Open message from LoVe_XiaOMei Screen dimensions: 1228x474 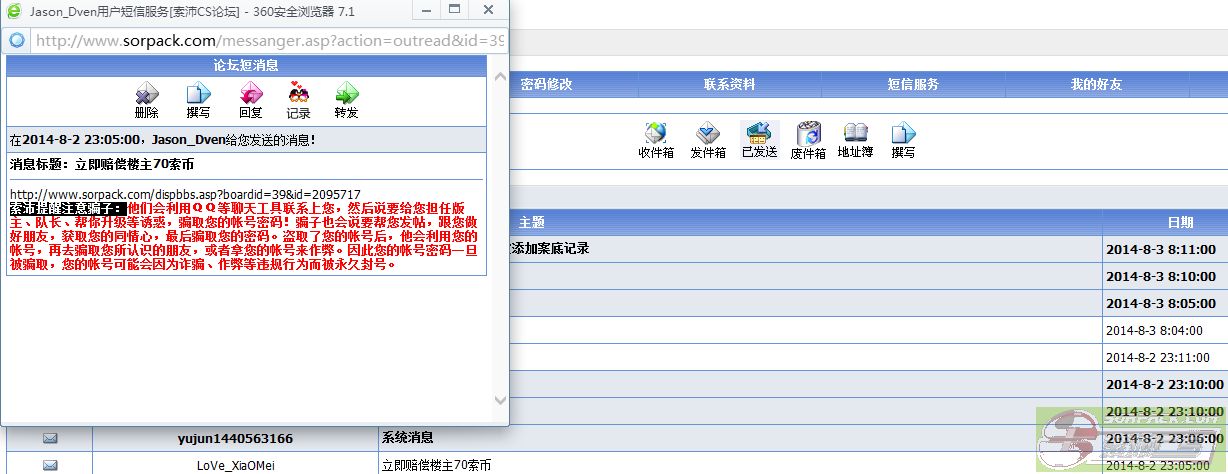pyautogui.click(x=235, y=465)
